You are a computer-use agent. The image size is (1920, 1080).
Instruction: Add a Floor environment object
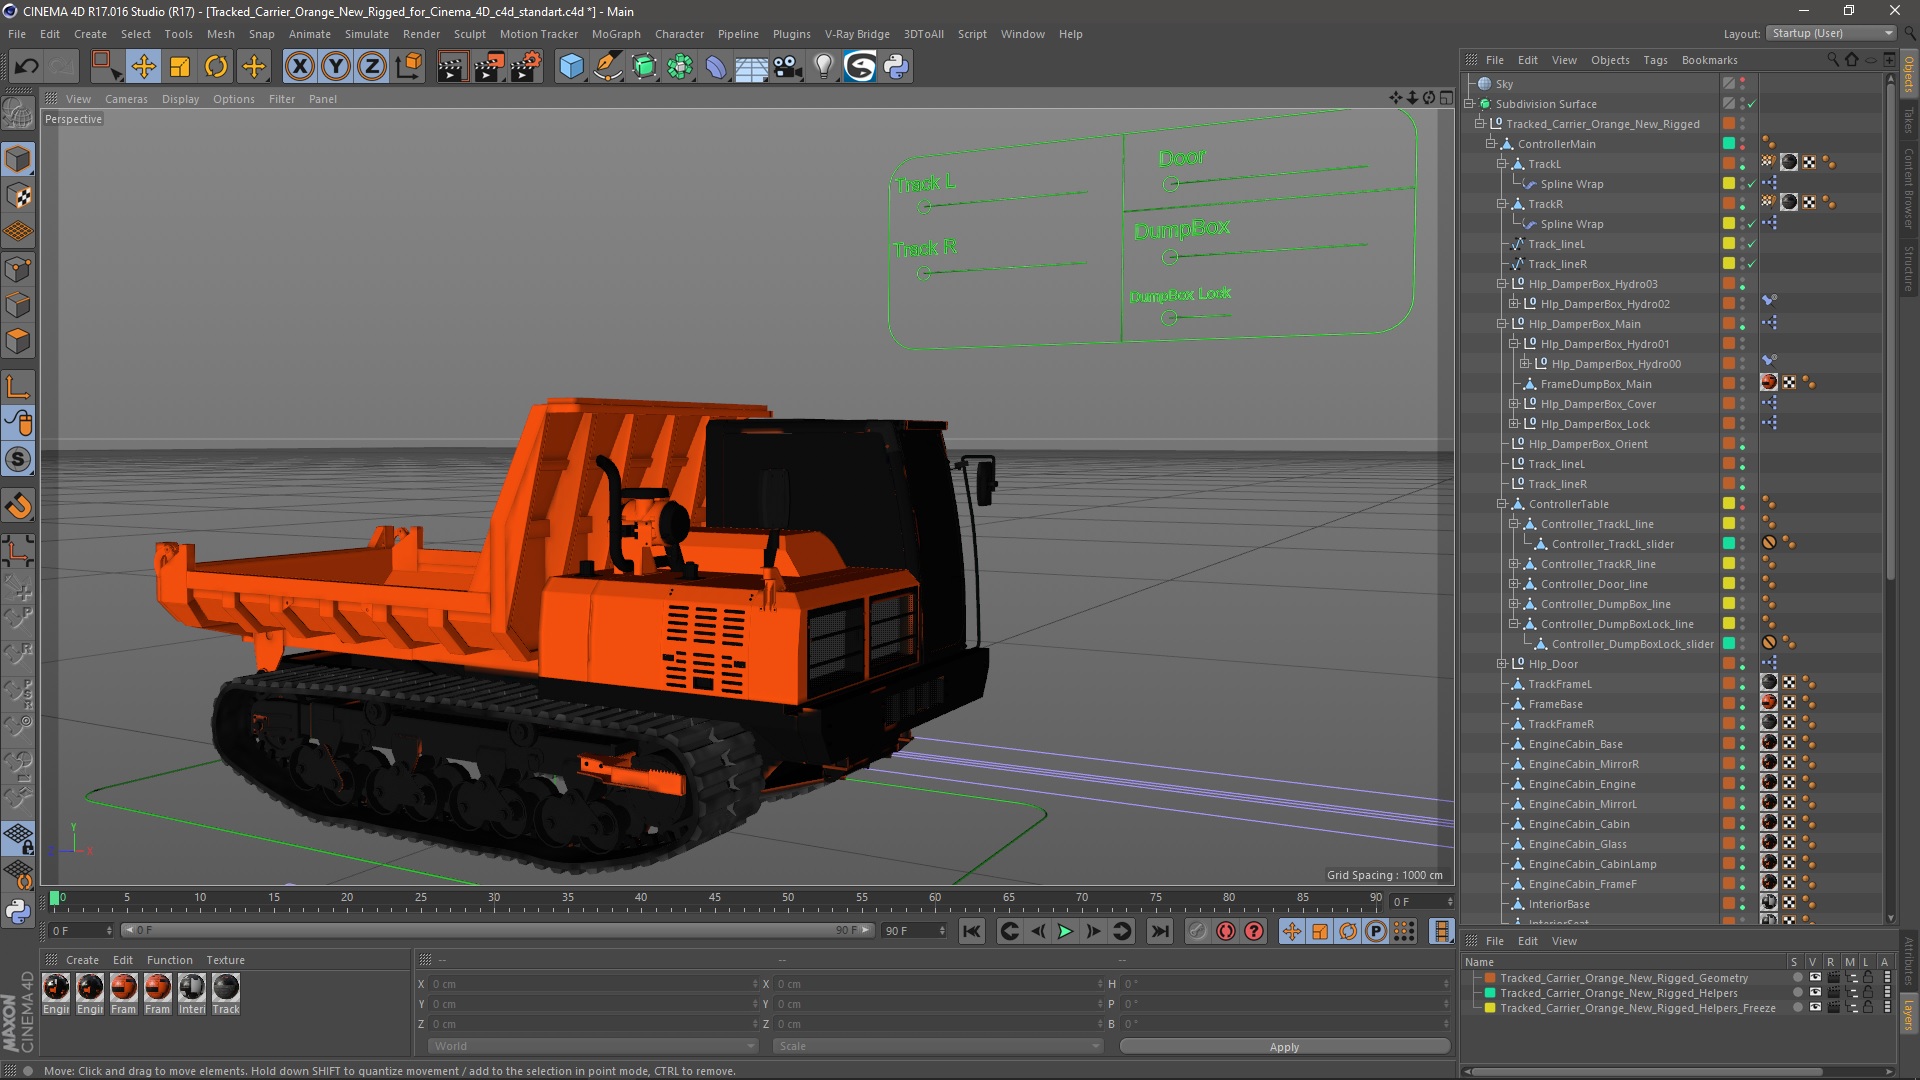(x=751, y=67)
